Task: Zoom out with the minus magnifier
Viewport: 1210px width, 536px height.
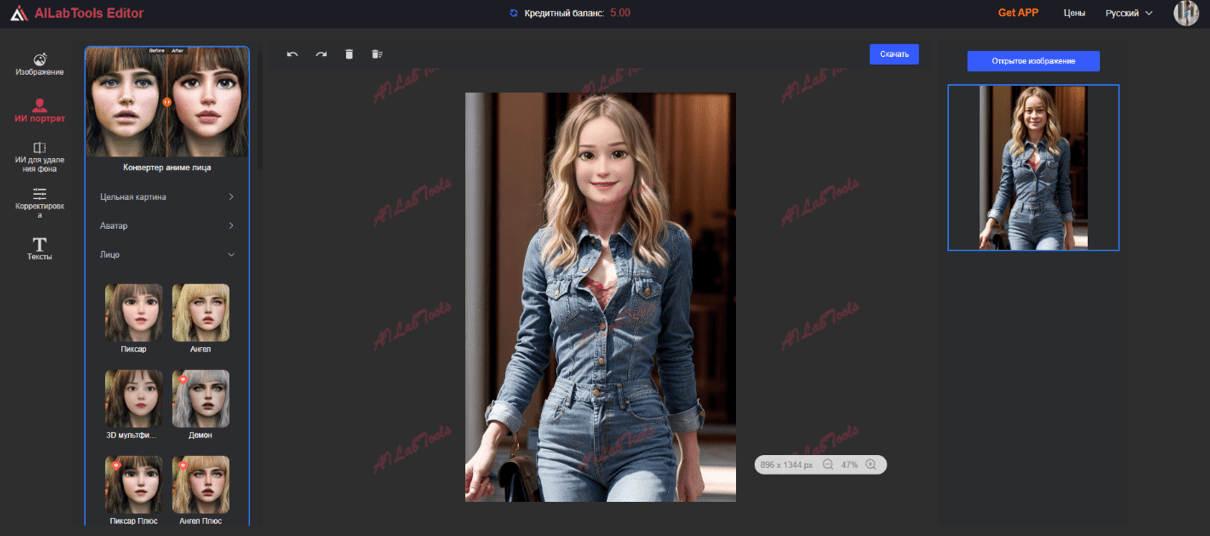Action: [x=828, y=465]
